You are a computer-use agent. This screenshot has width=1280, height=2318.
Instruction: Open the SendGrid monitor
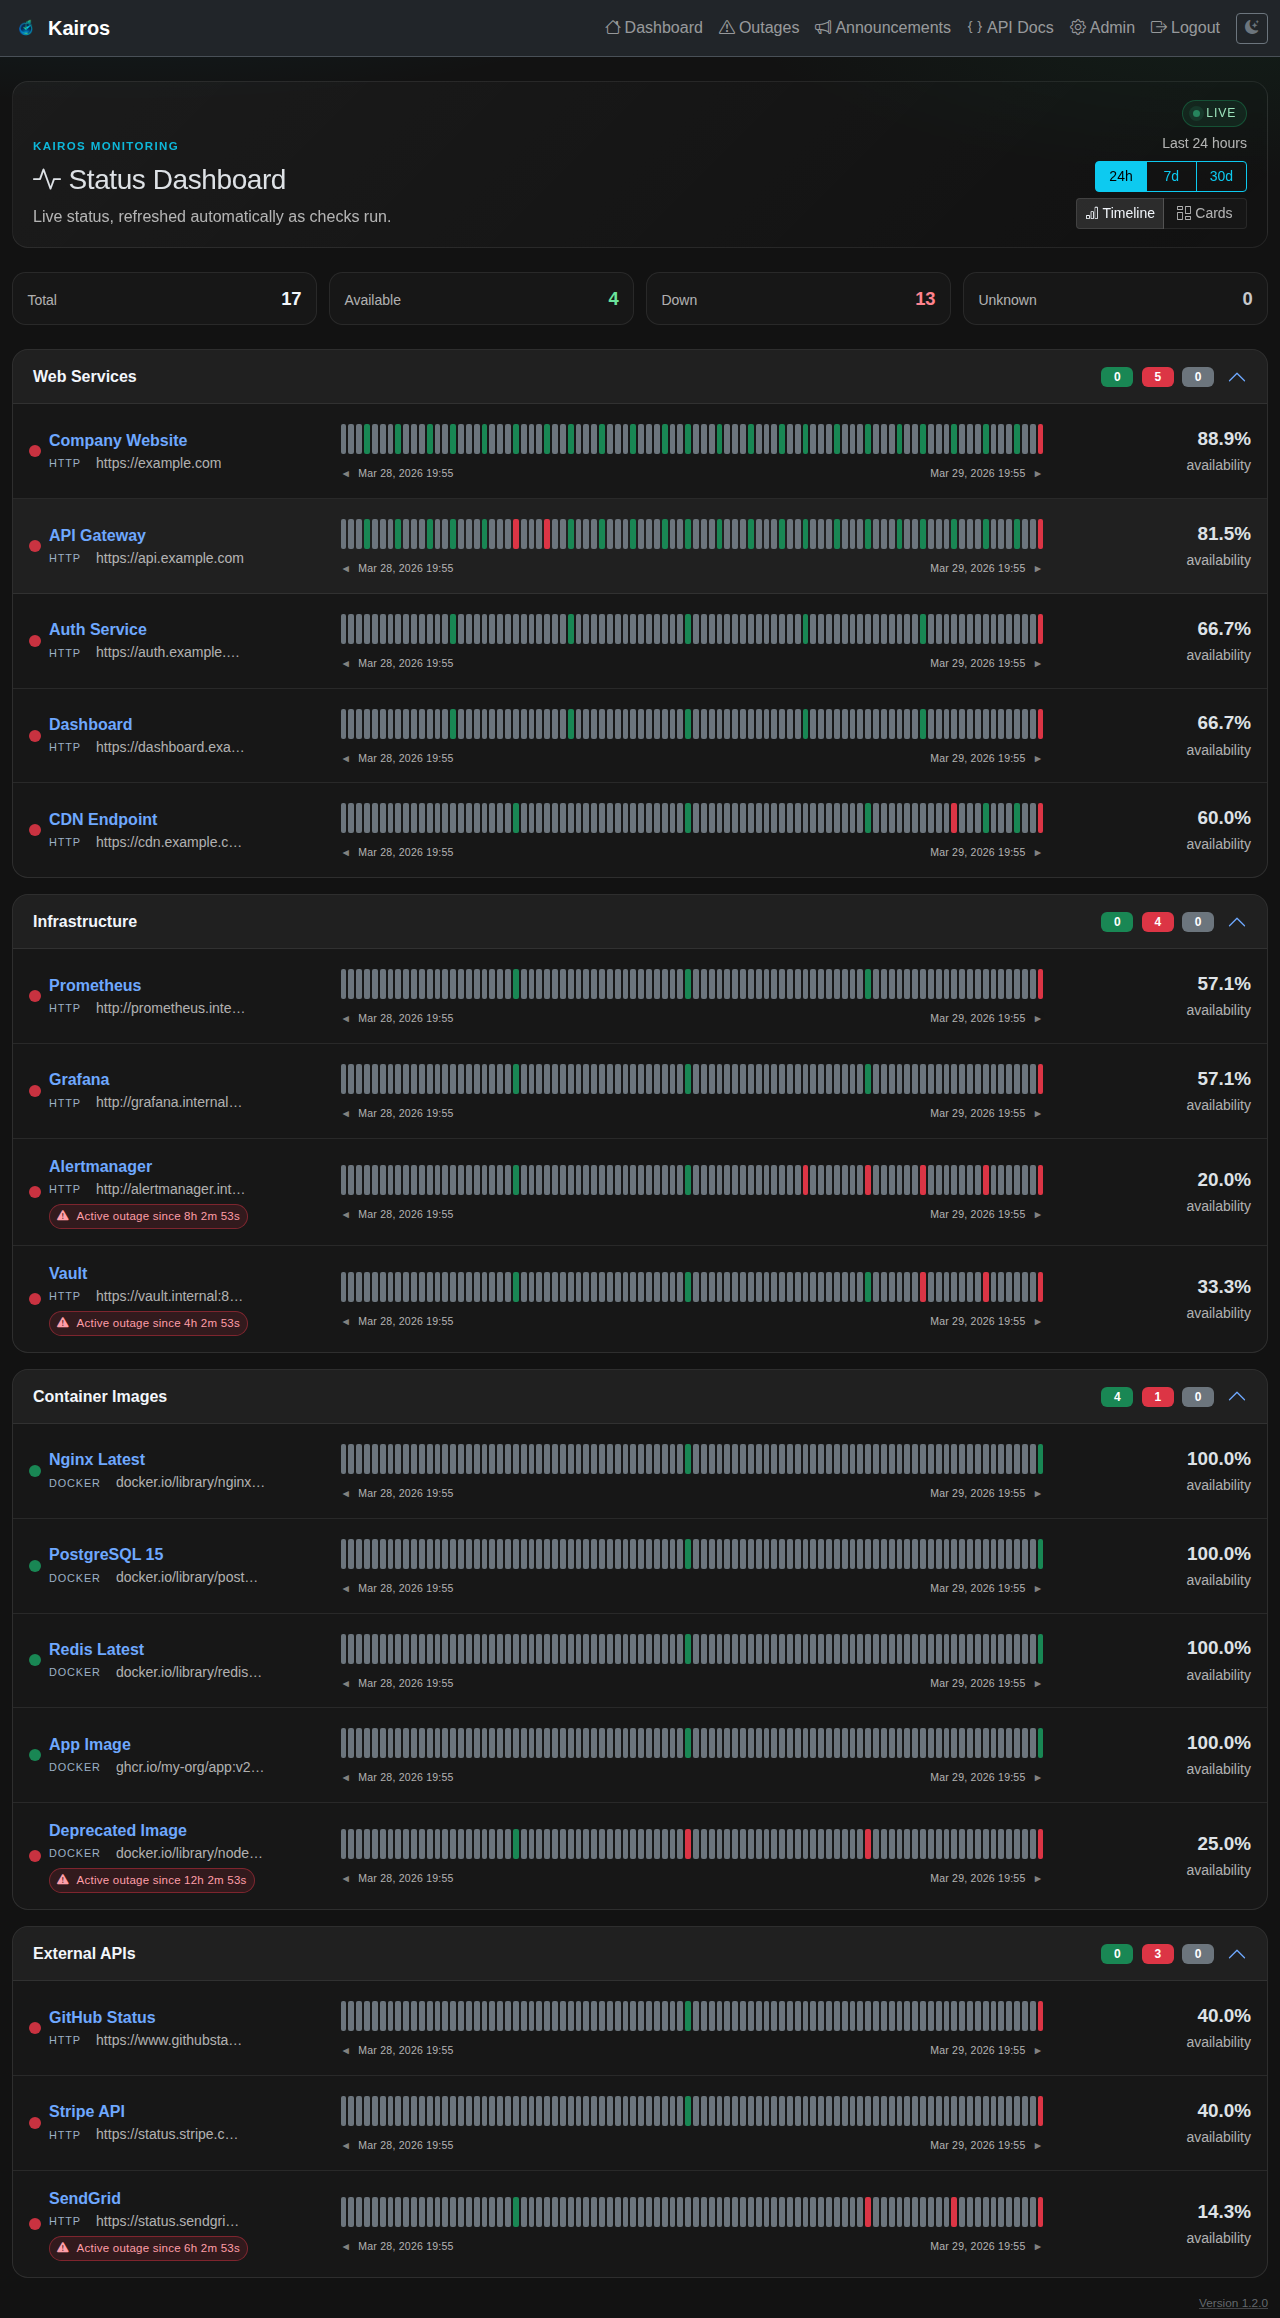(x=85, y=2198)
